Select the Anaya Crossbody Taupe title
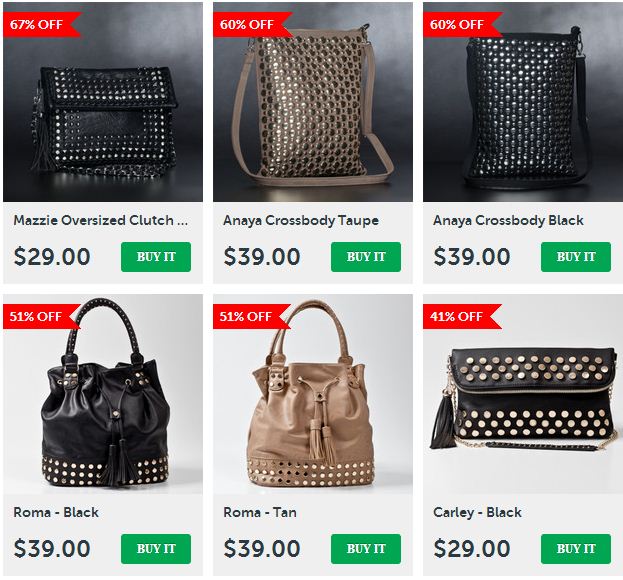This screenshot has width=623, height=580. tap(301, 220)
